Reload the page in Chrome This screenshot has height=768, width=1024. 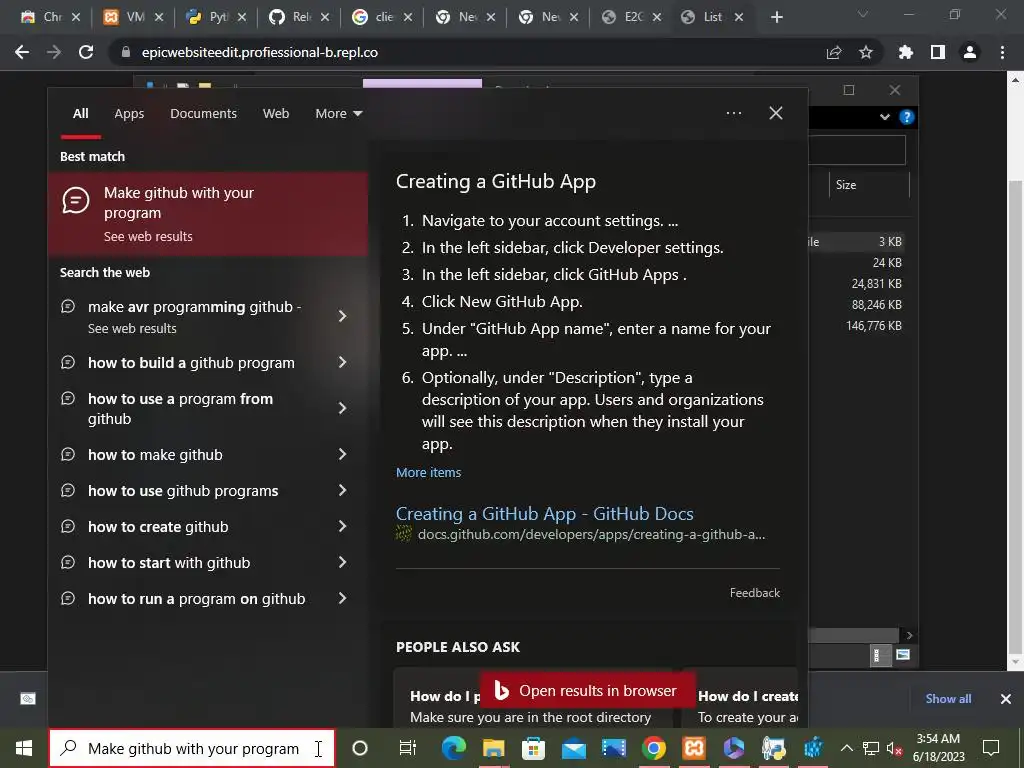tap(86, 52)
